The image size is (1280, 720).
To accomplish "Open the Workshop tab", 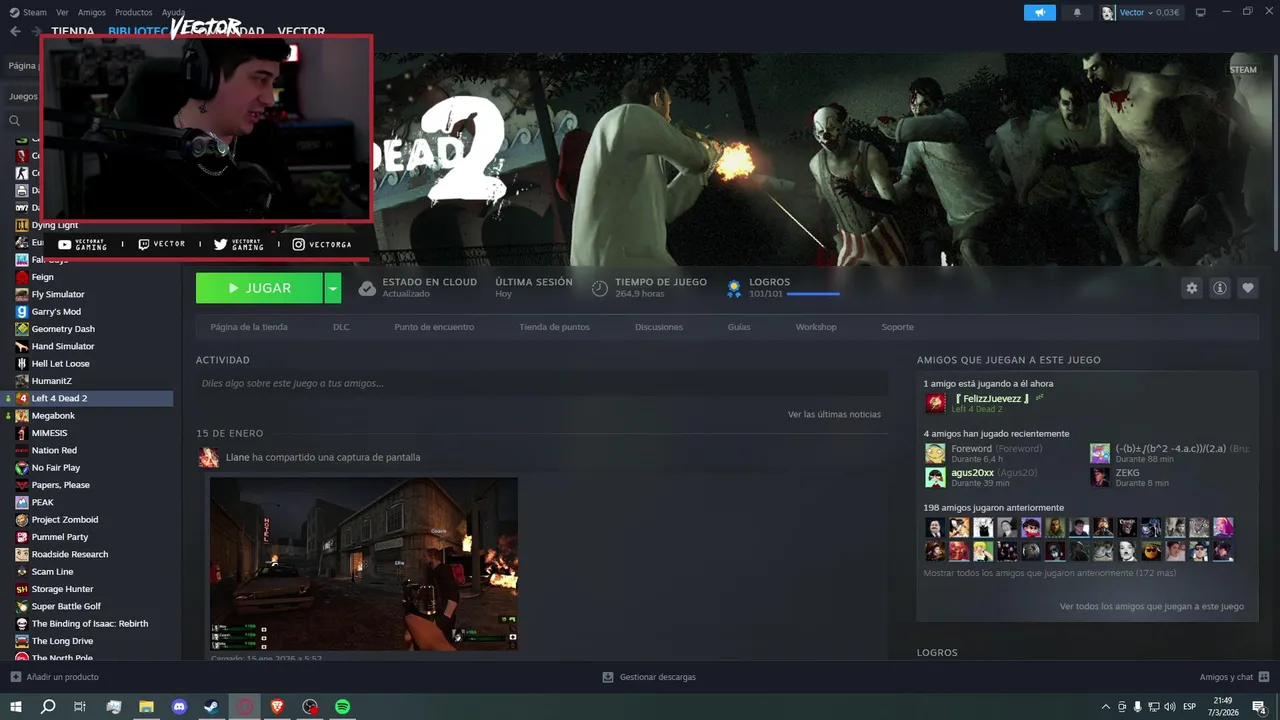I will click(816, 327).
